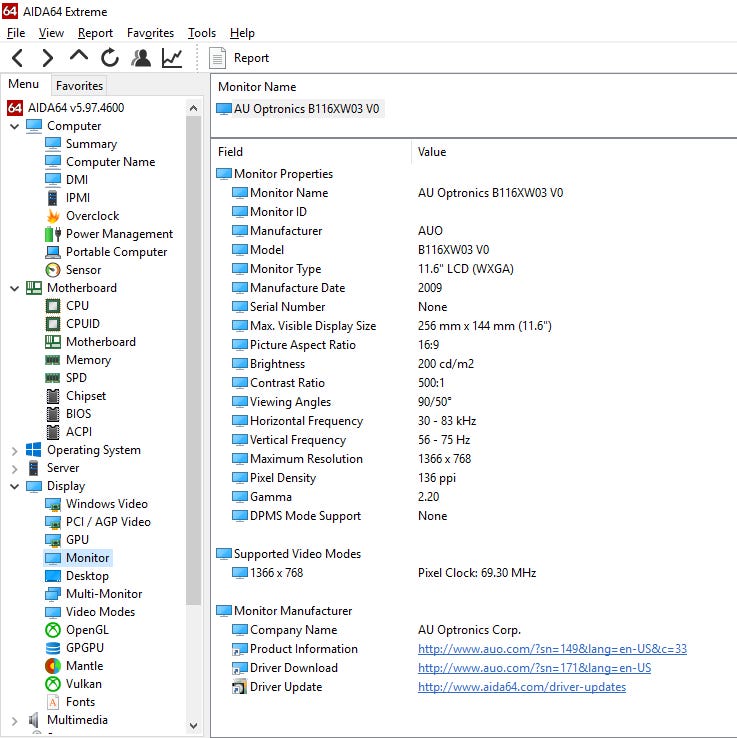
Task: Collapse the Motherboard tree node
Action: (x=14, y=288)
